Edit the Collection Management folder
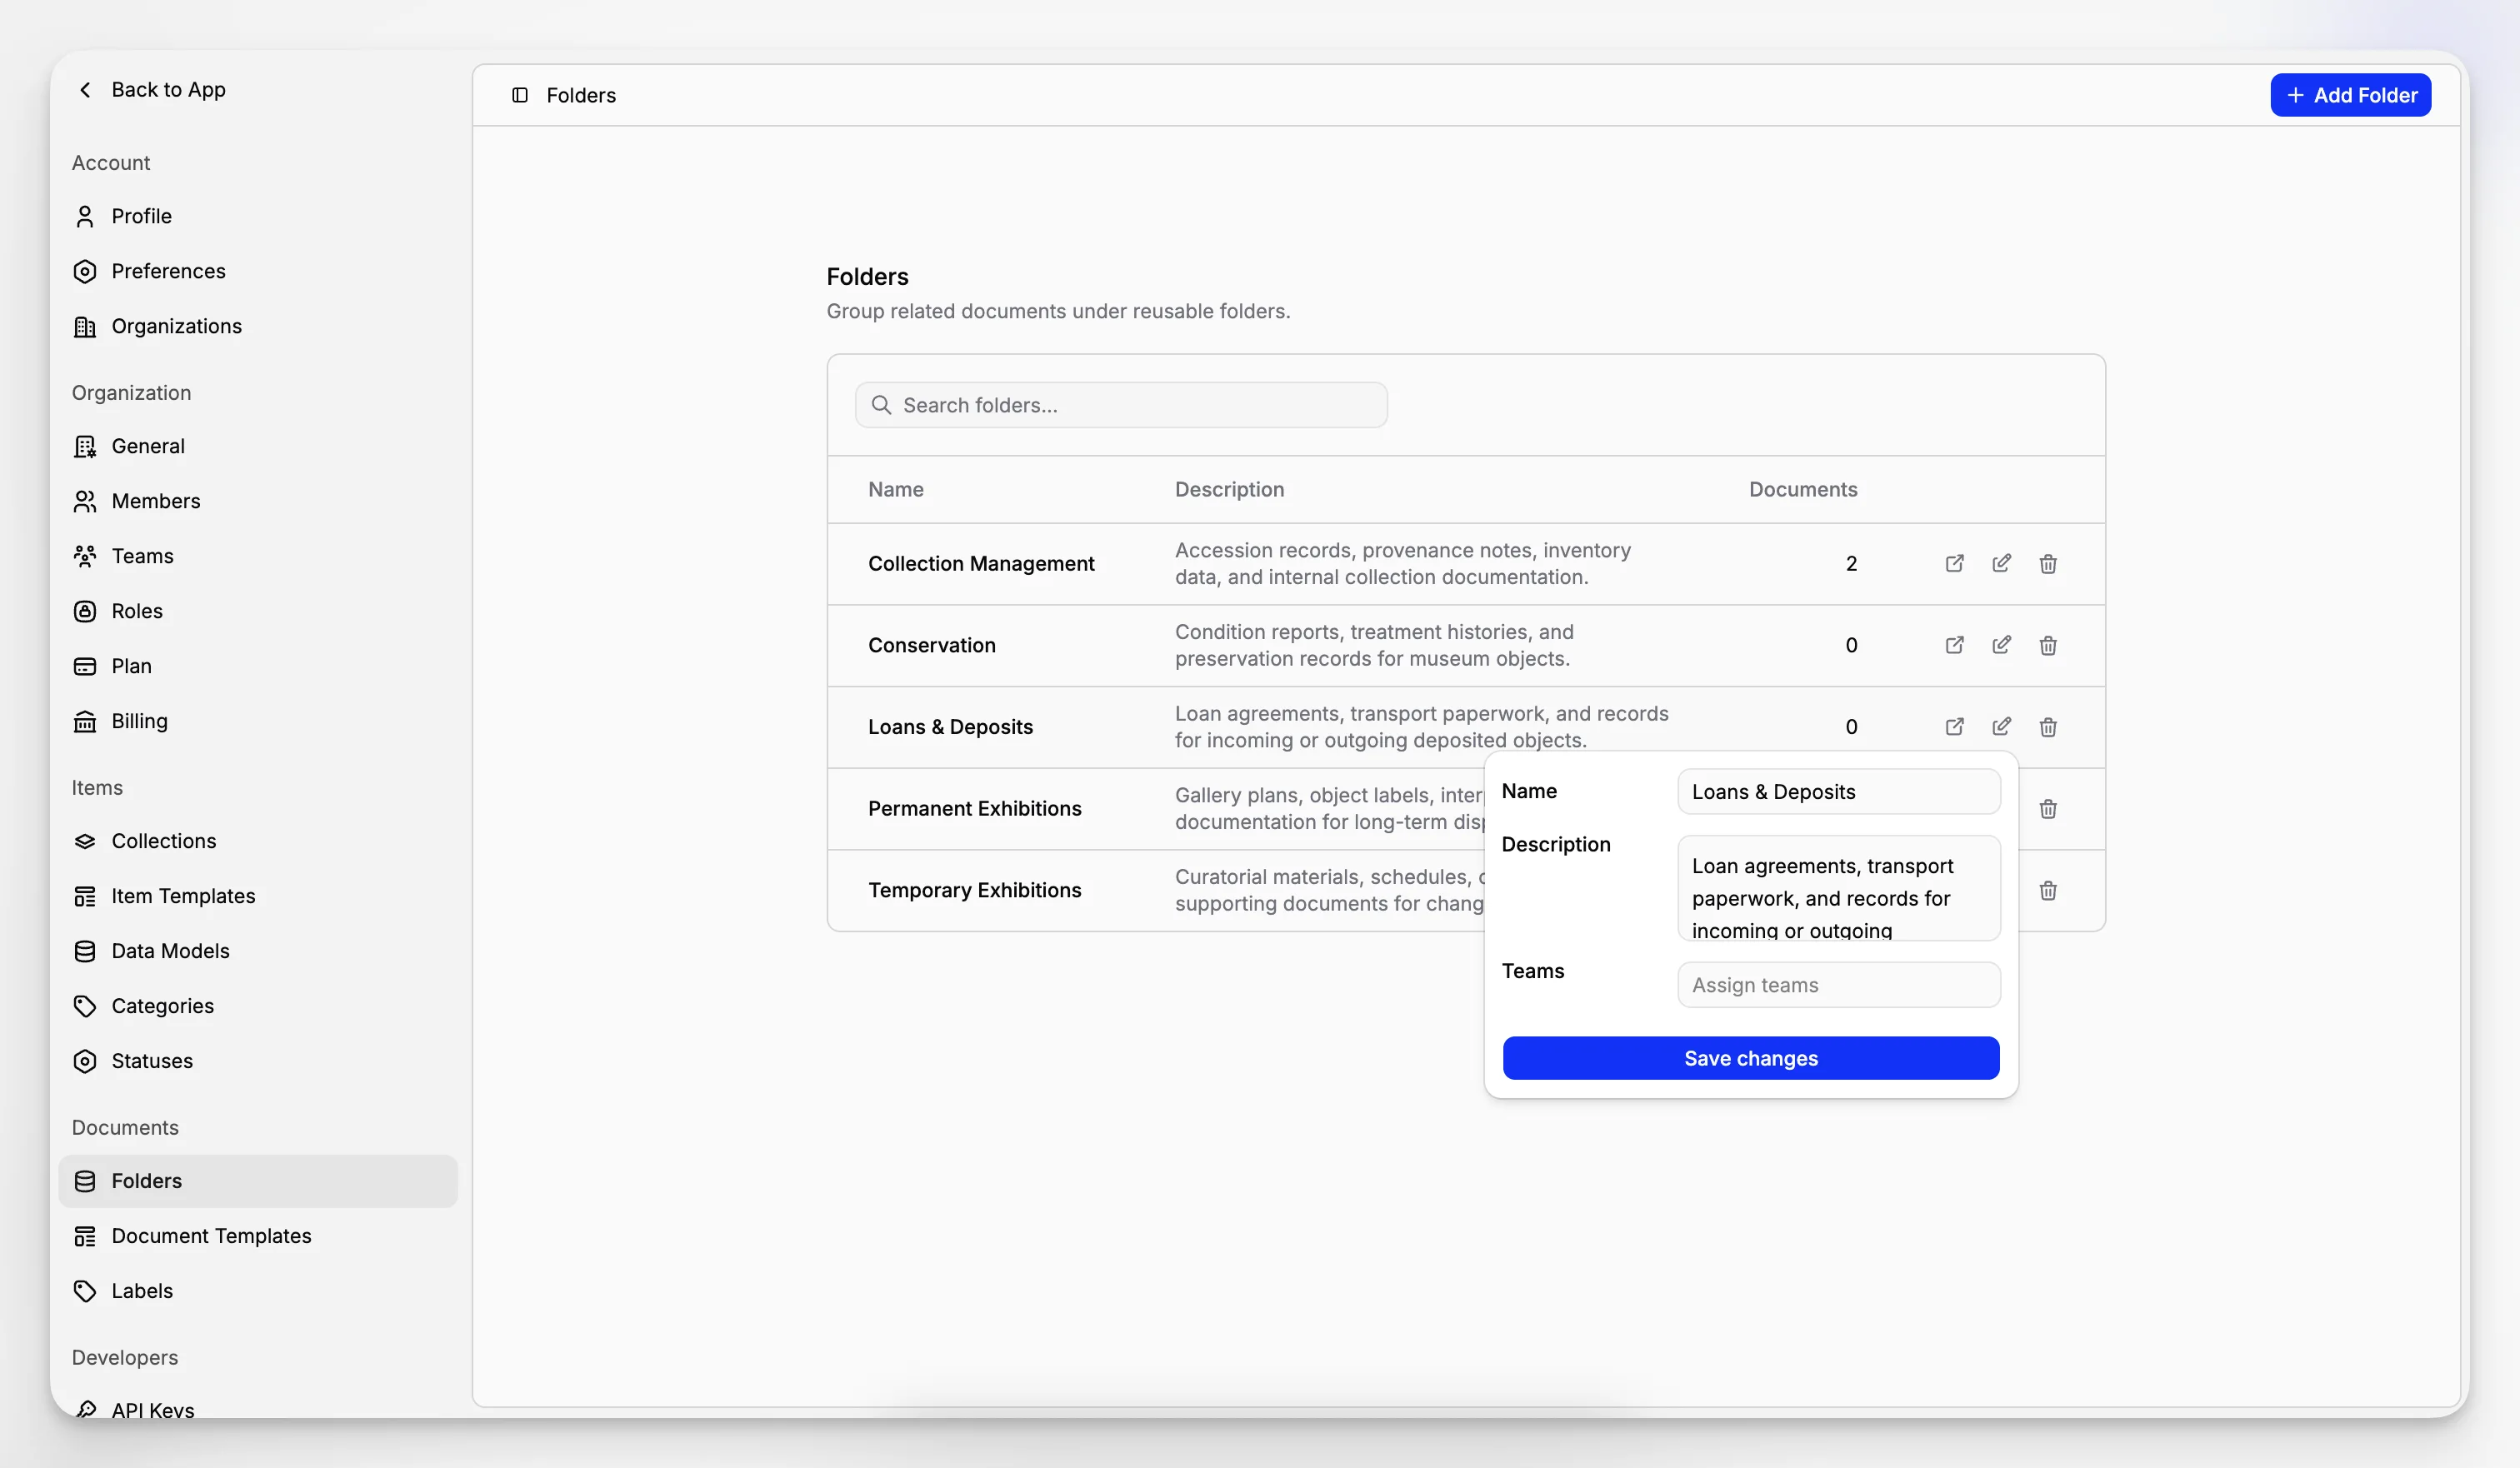The width and height of the screenshot is (2520, 1468). coord(2001,563)
